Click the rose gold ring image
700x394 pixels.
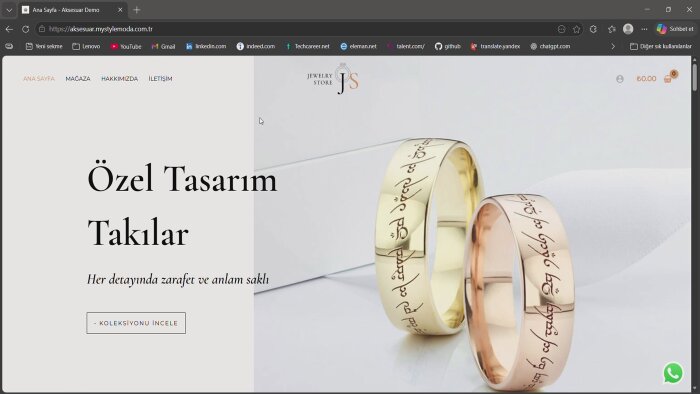click(x=520, y=292)
